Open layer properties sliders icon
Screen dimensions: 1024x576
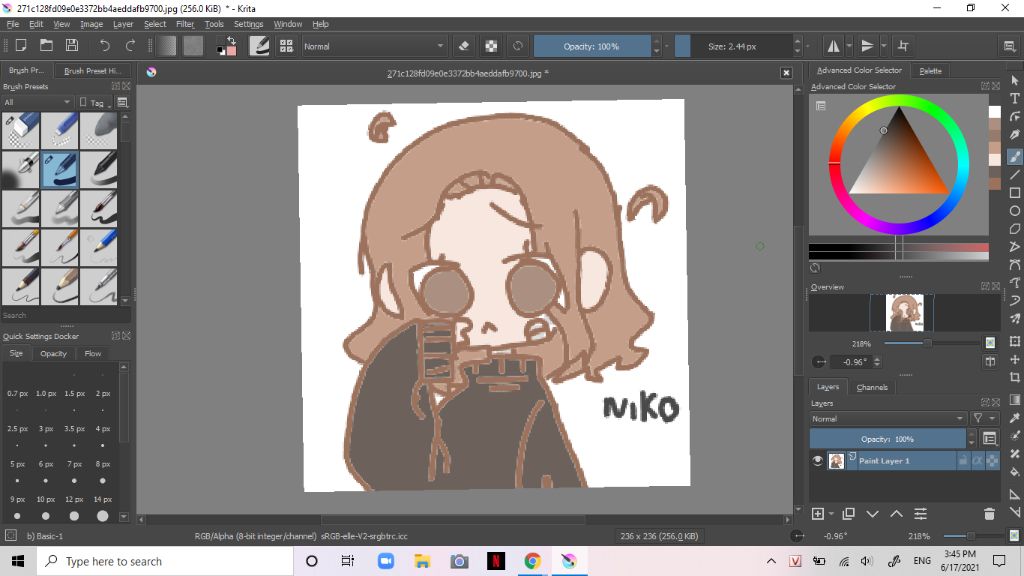pos(920,514)
